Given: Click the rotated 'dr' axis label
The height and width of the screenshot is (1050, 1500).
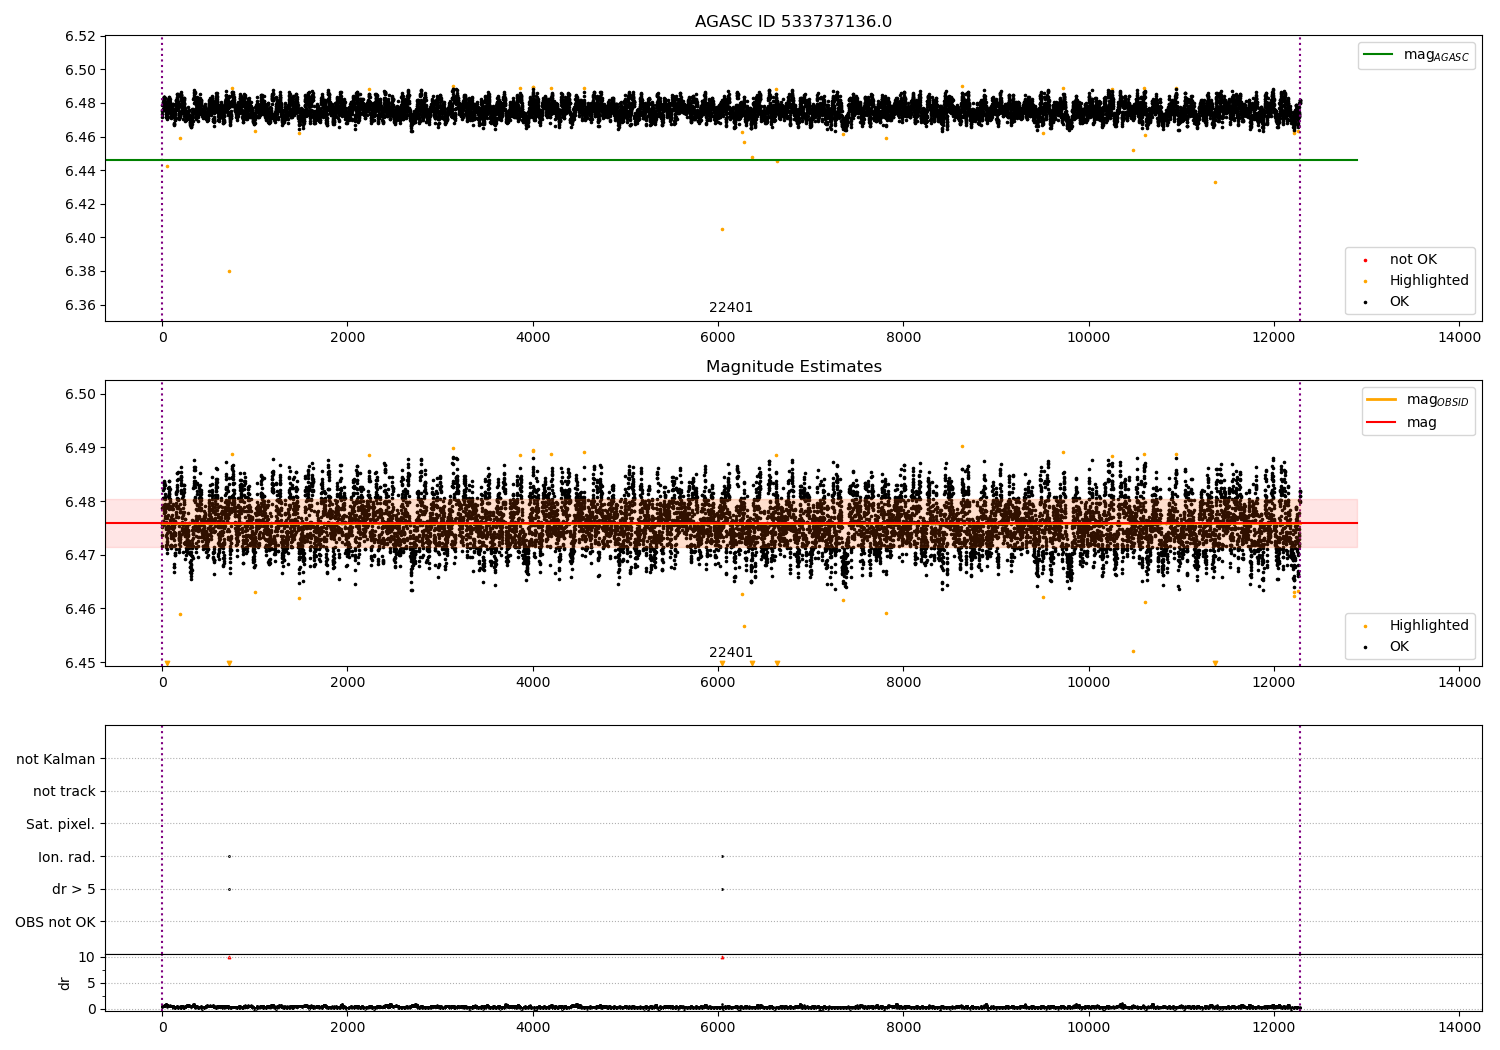Looking at the screenshot, I should [65, 983].
